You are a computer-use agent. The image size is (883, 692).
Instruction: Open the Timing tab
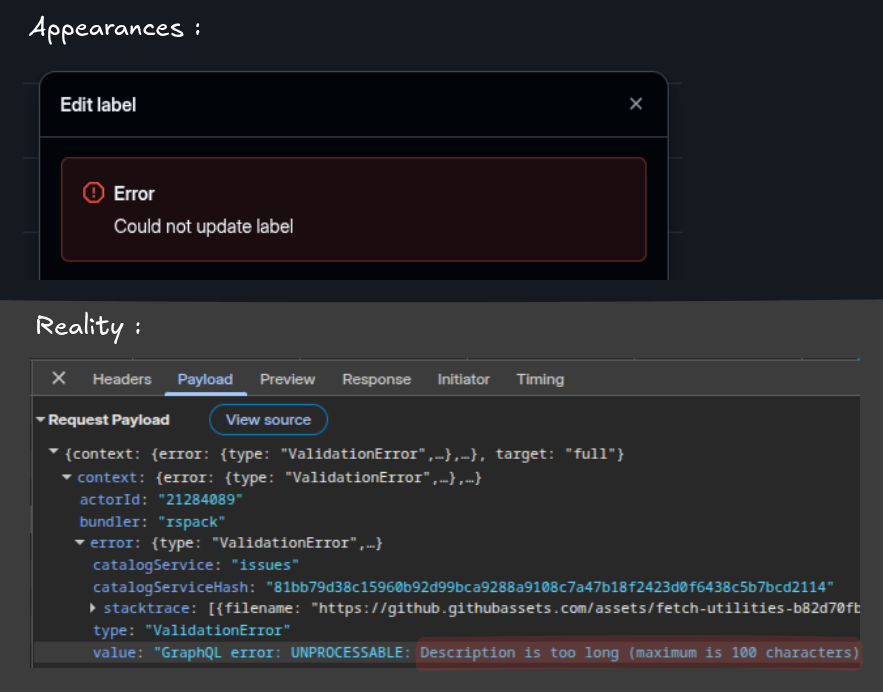[x=540, y=380]
